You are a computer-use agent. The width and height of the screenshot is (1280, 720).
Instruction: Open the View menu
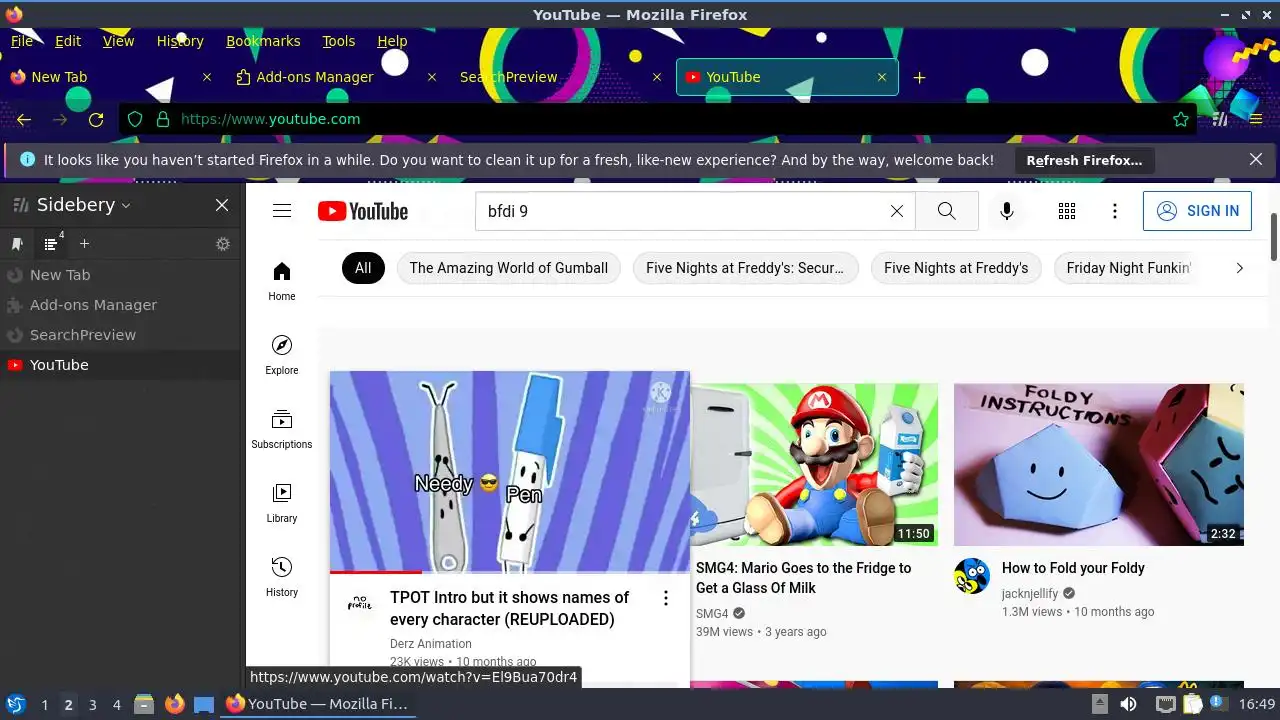(118, 41)
